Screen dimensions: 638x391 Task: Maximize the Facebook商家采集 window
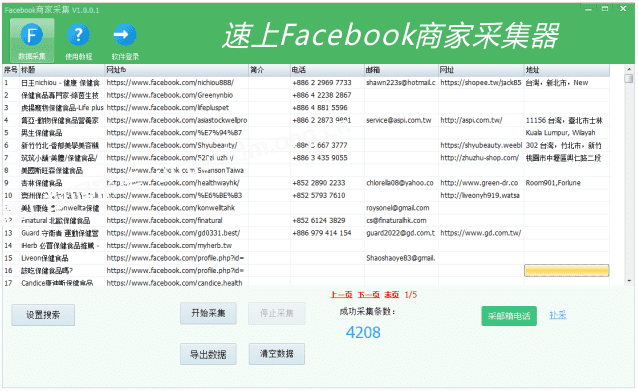605,9
